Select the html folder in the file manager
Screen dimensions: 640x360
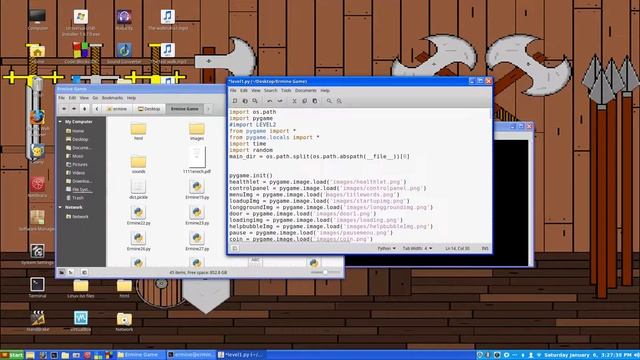click(x=138, y=132)
